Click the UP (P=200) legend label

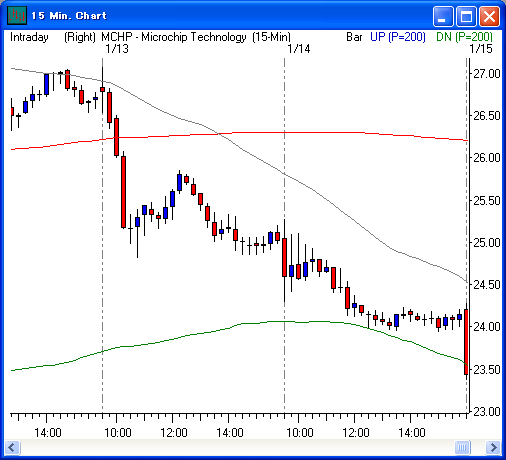pyautogui.click(x=398, y=37)
